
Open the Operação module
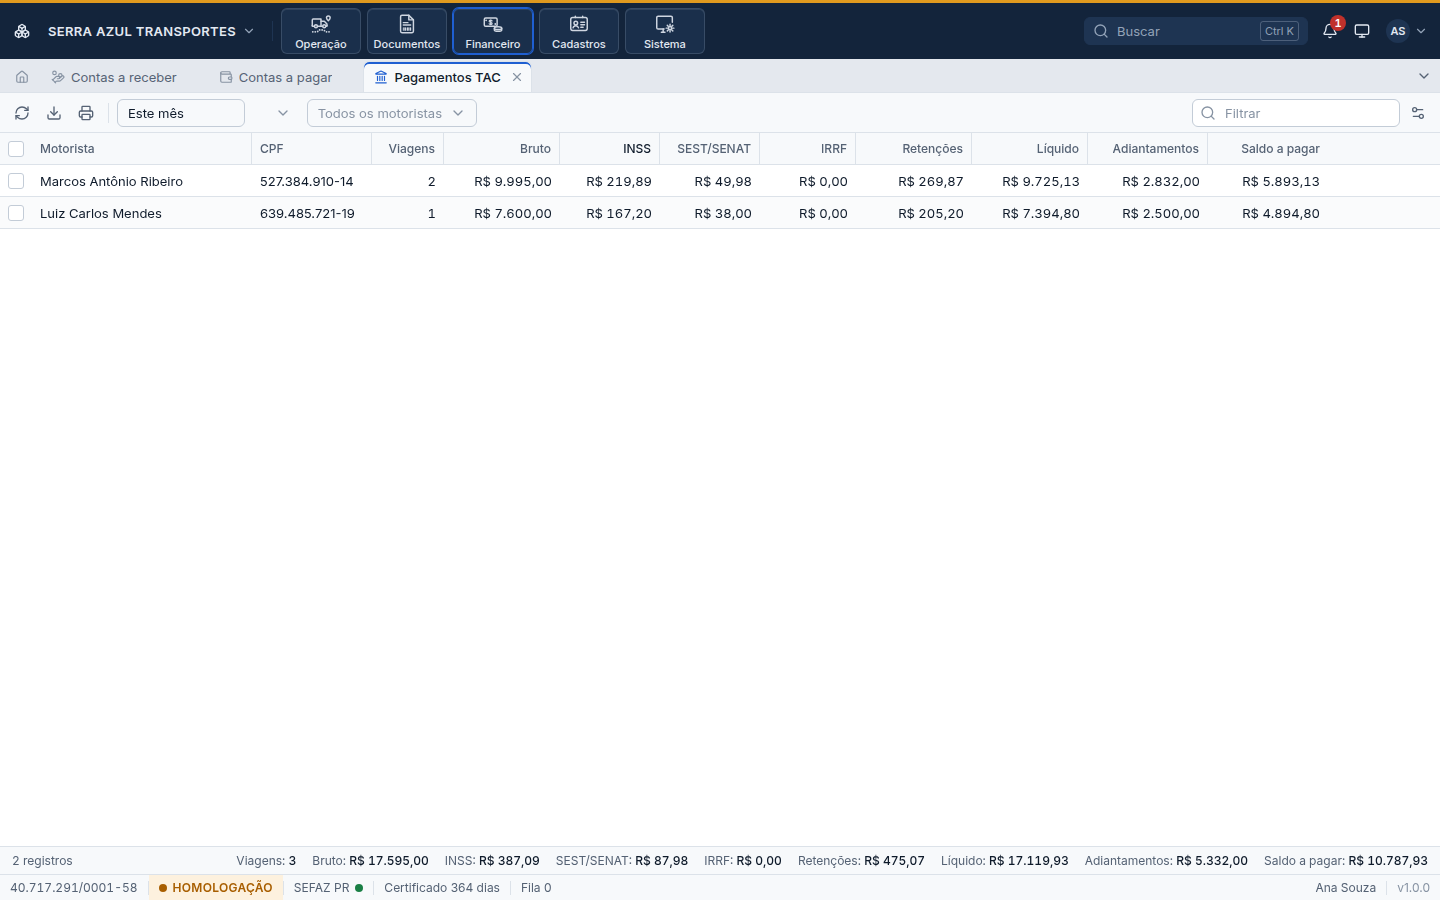[x=321, y=31]
